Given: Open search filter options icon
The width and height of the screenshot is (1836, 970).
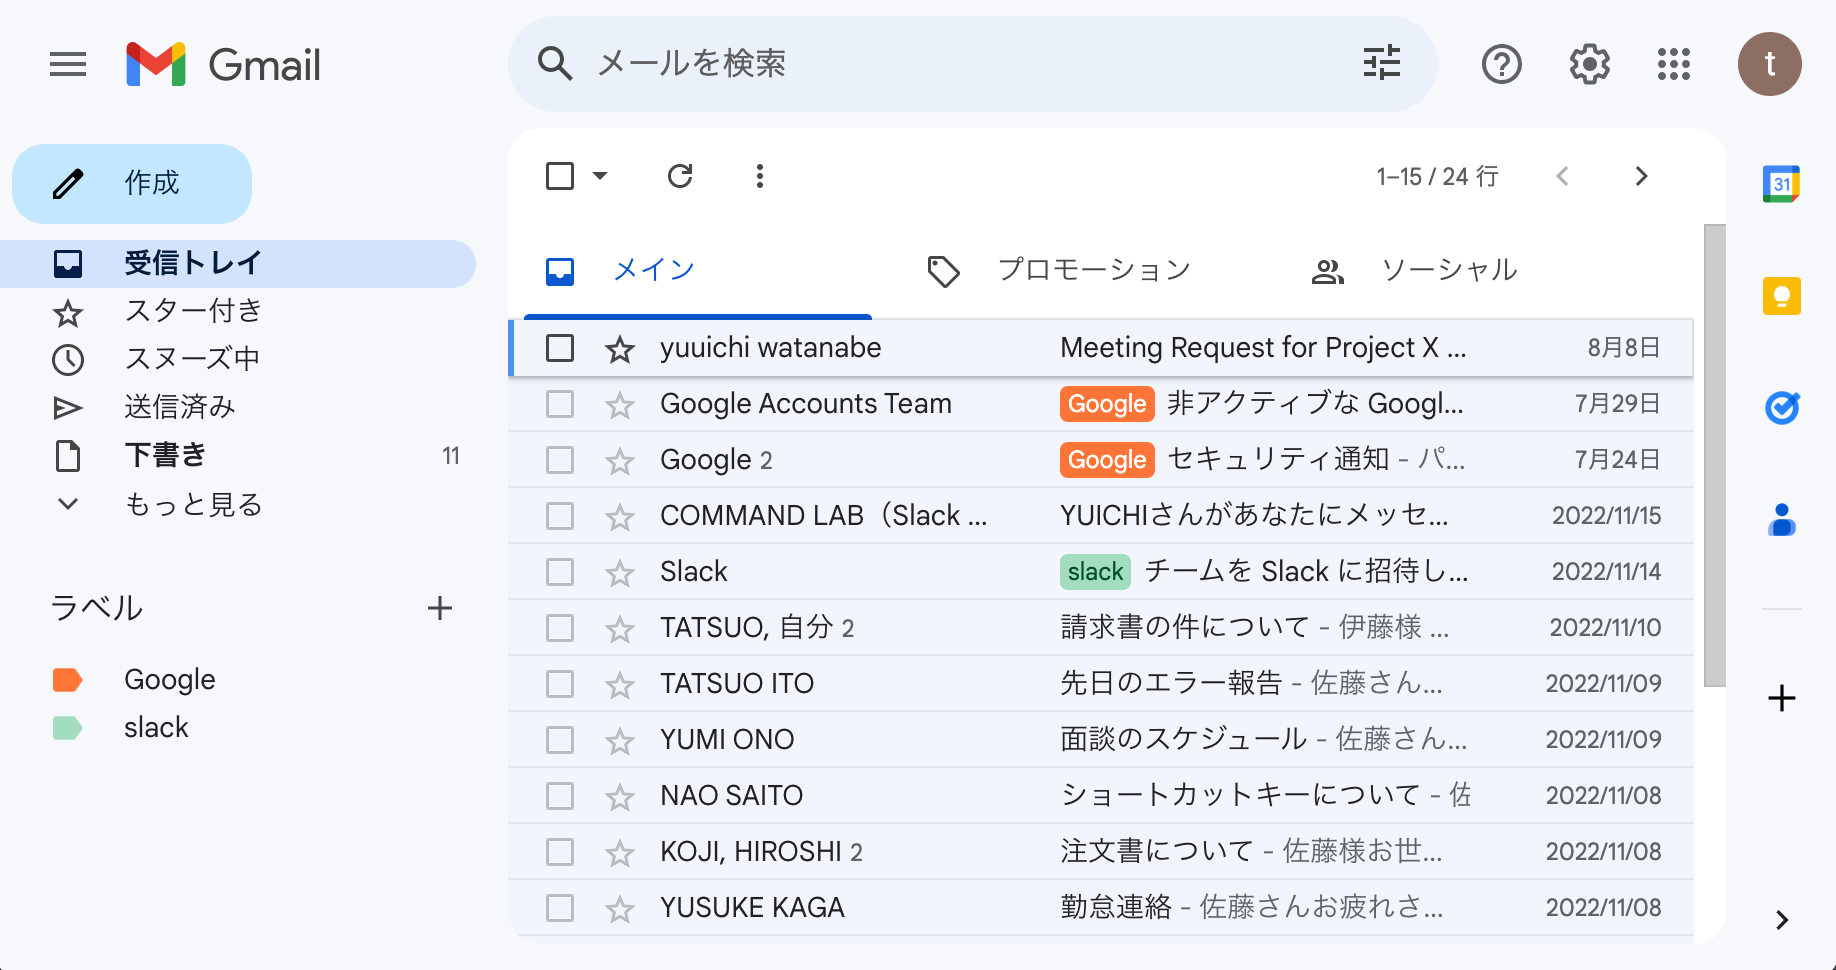Looking at the screenshot, I should (1382, 63).
